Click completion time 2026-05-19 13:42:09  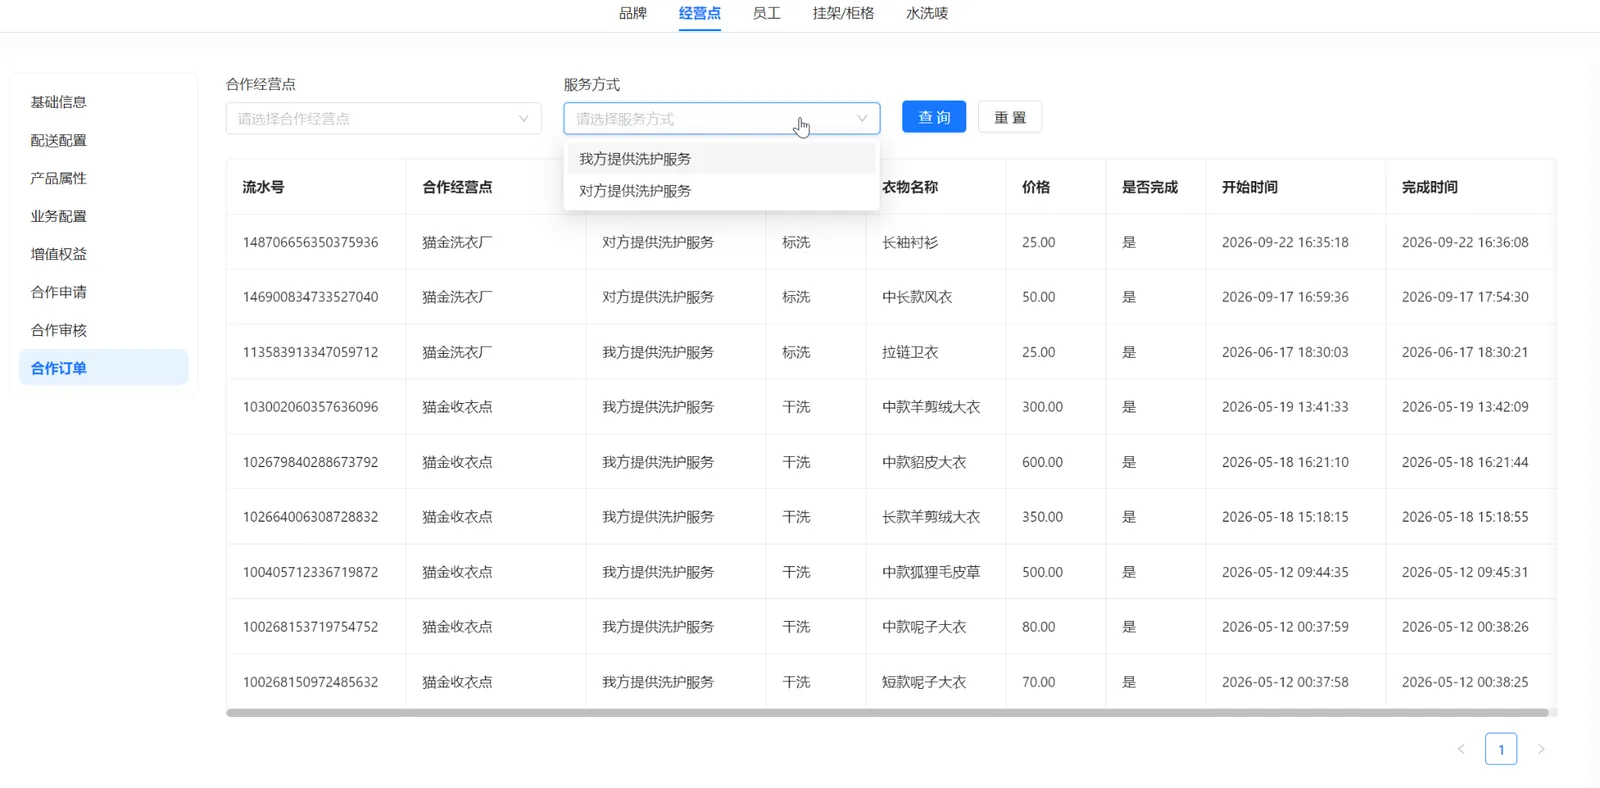coord(1465,407)
